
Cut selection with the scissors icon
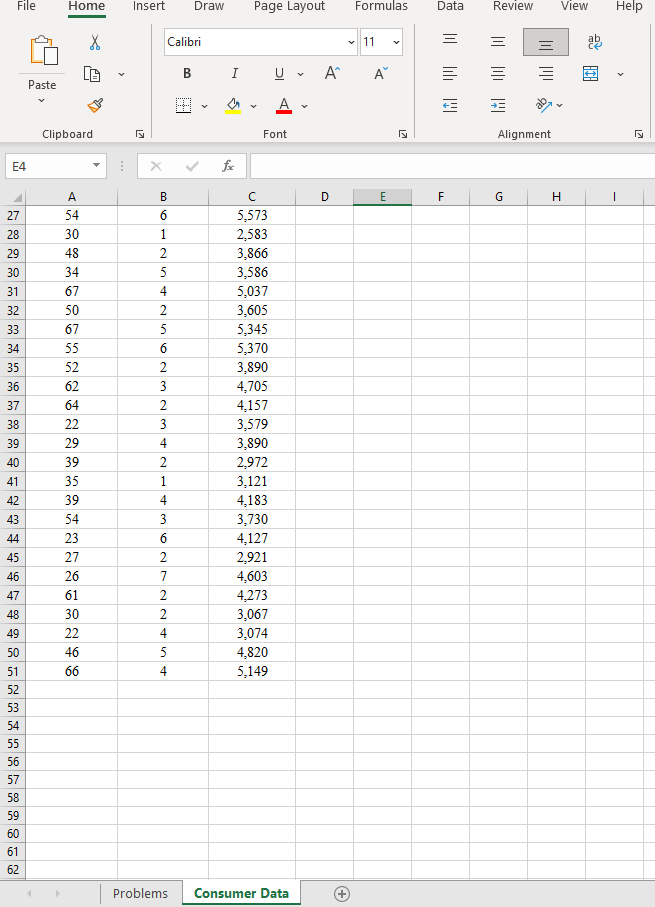[95, 42]
